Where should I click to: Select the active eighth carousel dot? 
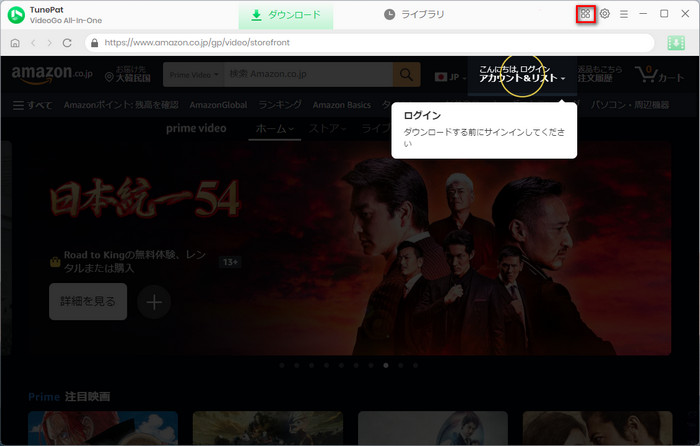(x=386, y=365)
